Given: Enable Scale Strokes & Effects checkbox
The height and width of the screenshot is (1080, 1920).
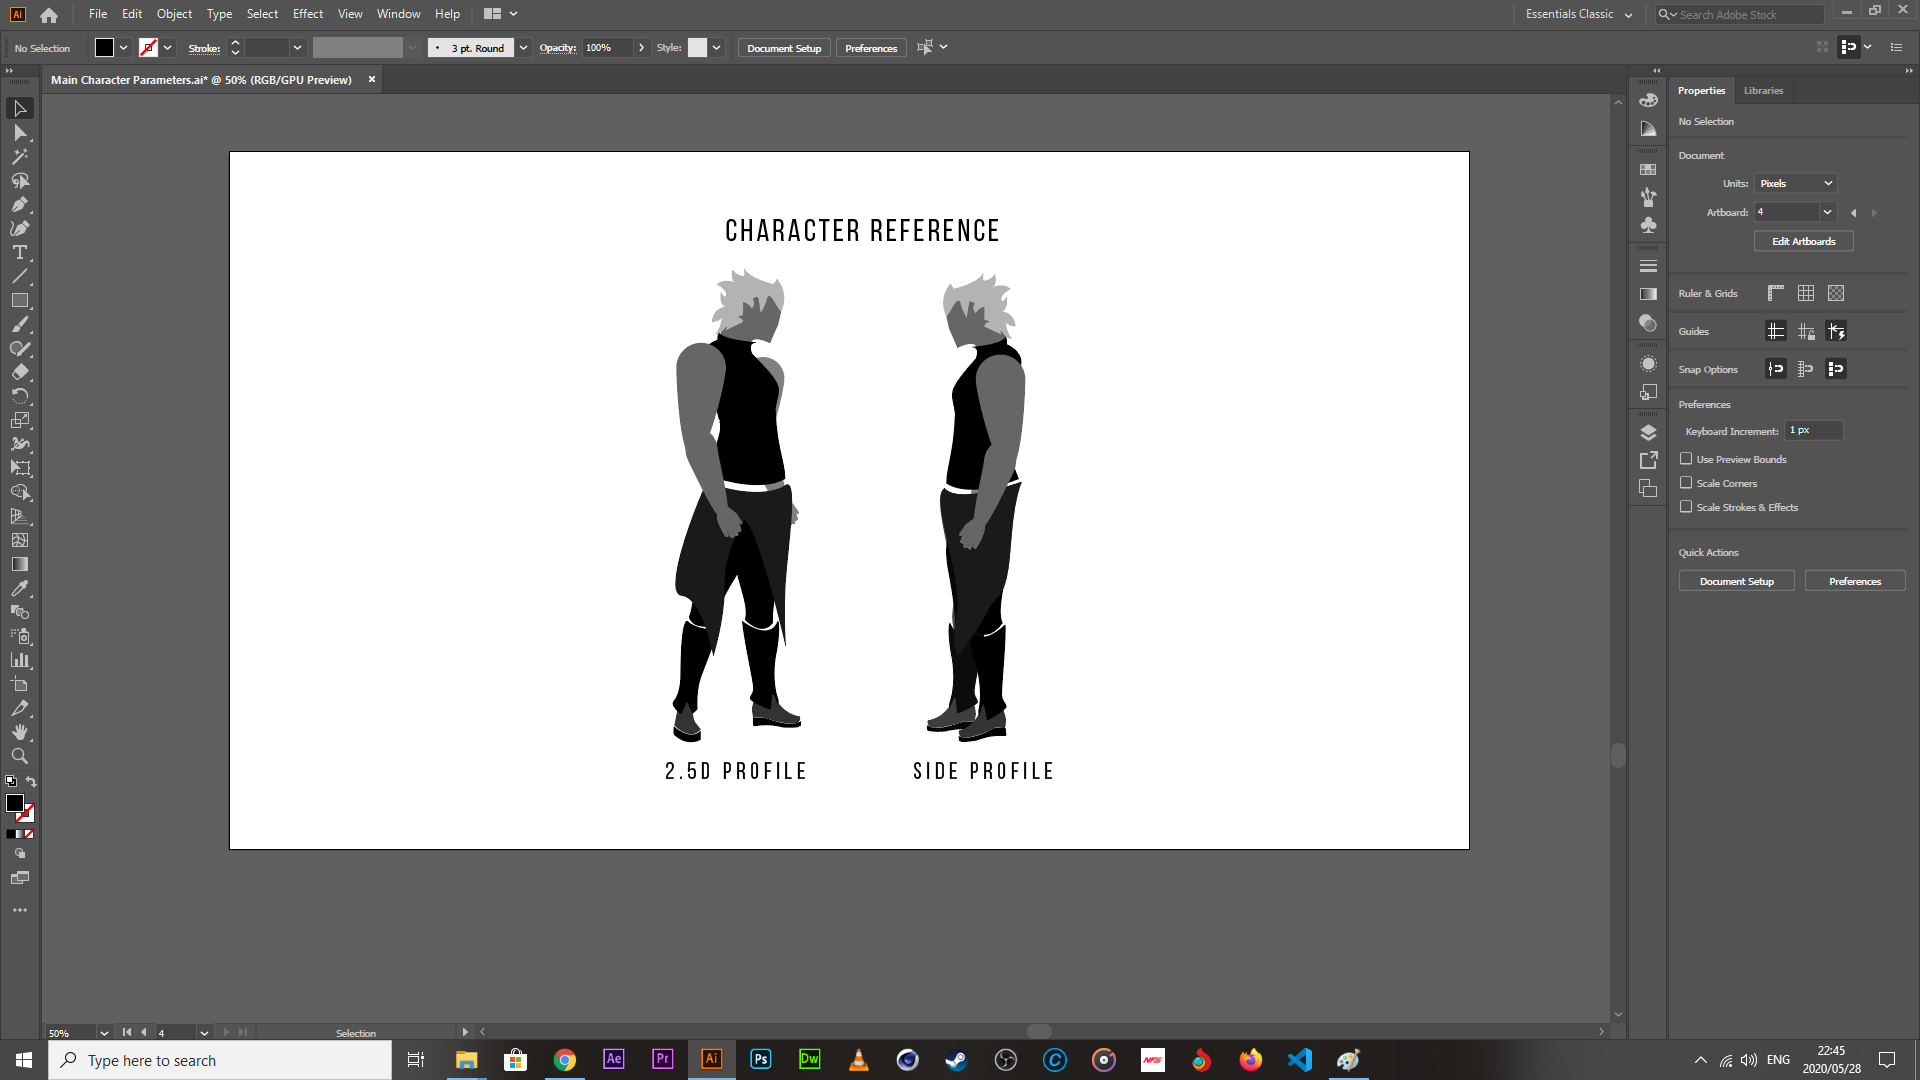Looking at the screenshot, I should point(1686,507).
